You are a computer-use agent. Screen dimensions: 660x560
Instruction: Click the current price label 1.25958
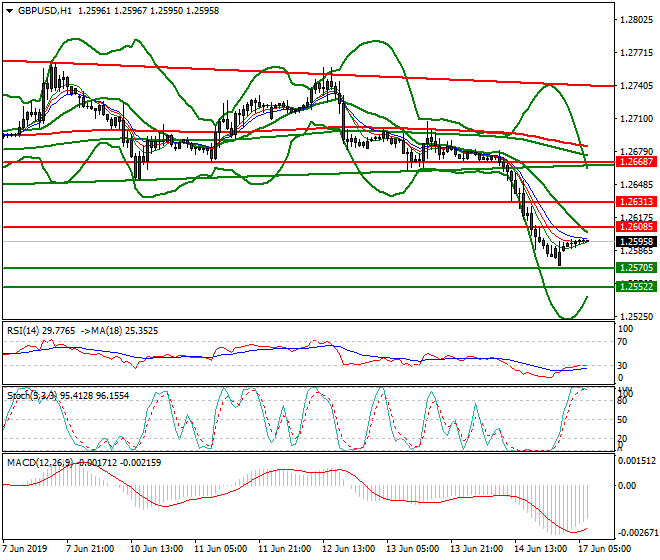[x=636, y=241]
